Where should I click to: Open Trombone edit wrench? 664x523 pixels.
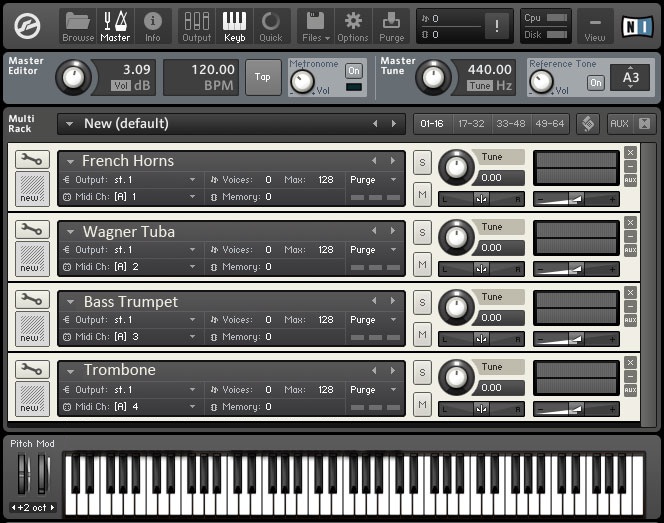point(32,369)
